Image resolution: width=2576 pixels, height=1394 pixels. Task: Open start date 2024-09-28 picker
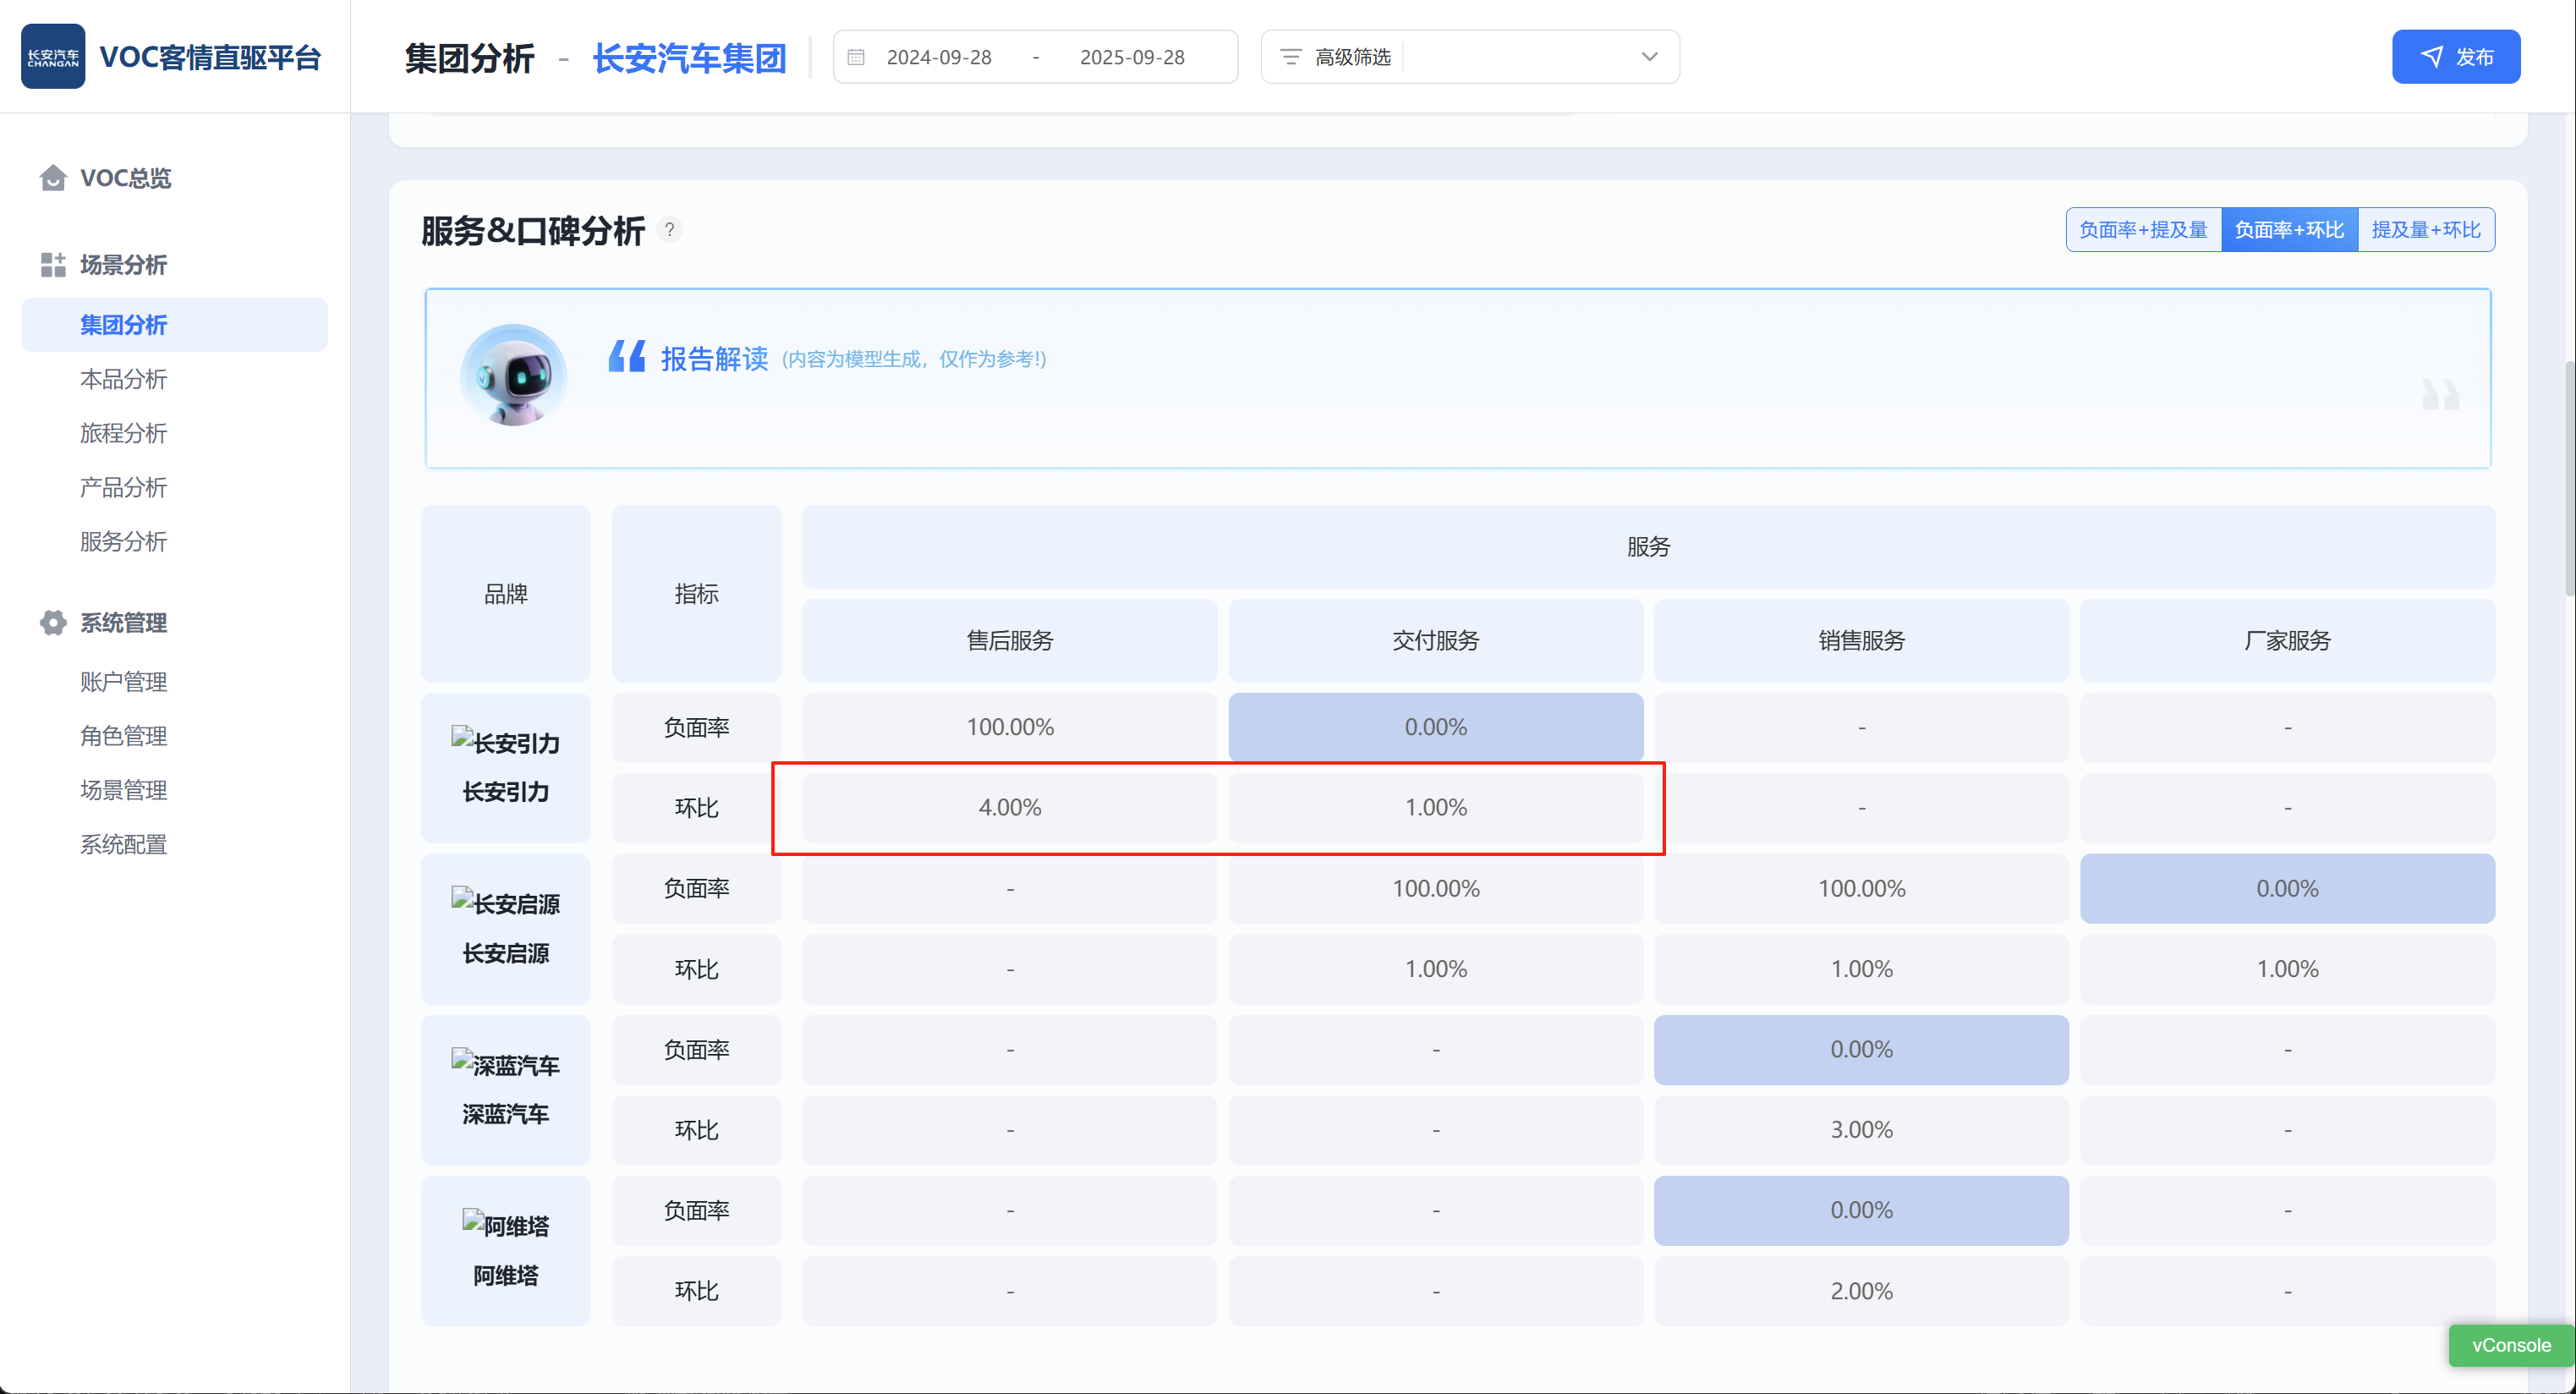click(x=938, y=57)
